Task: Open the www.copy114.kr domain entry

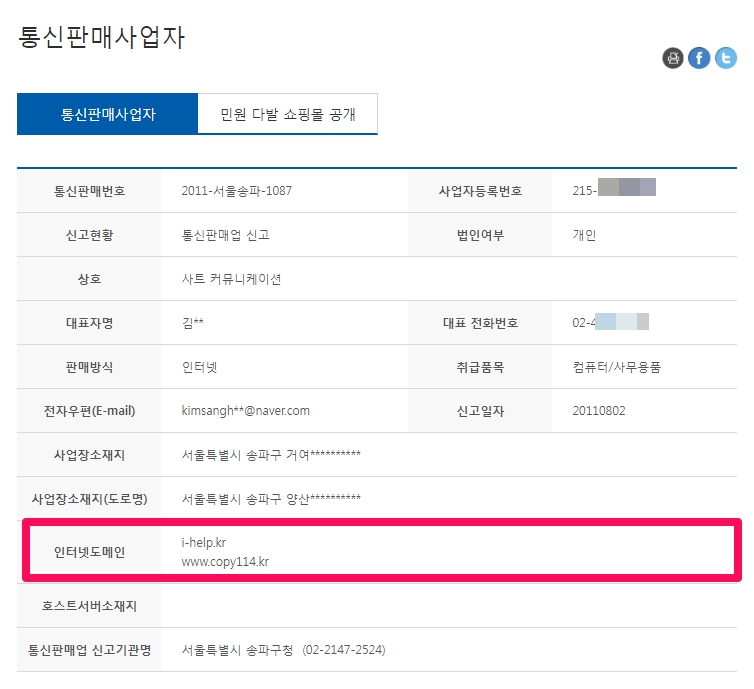Action: pyautogui.click(x=225, y=562)
